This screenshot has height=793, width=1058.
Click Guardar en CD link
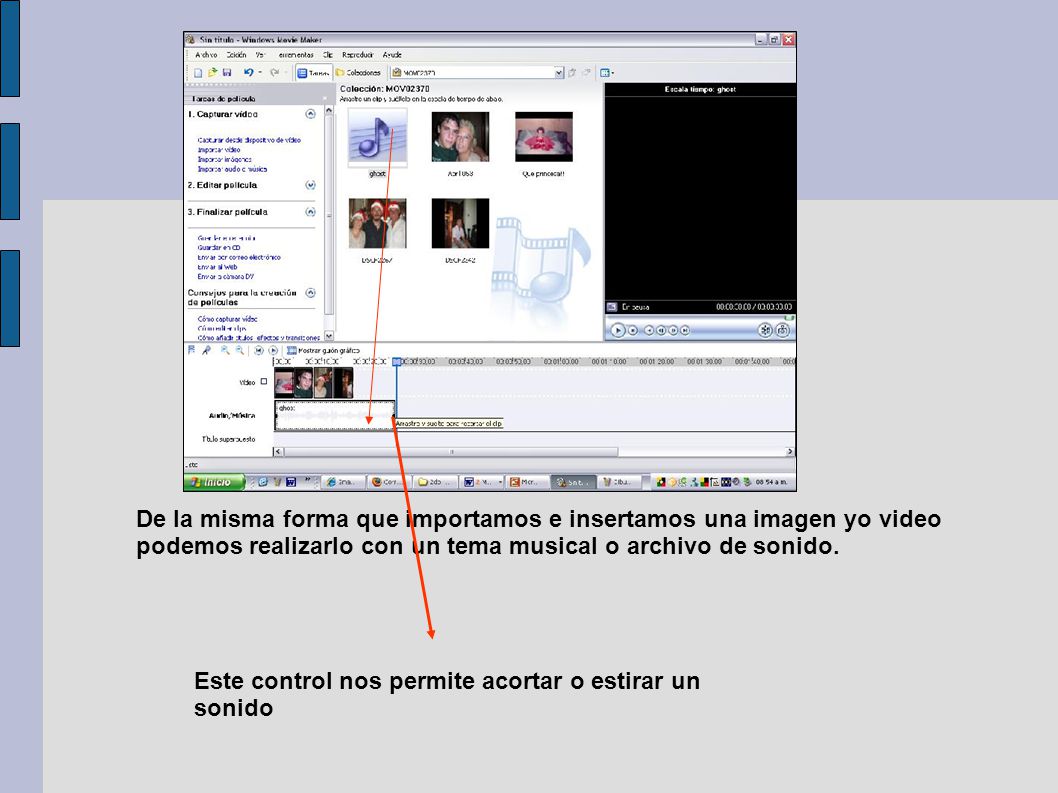click(219, 248)
